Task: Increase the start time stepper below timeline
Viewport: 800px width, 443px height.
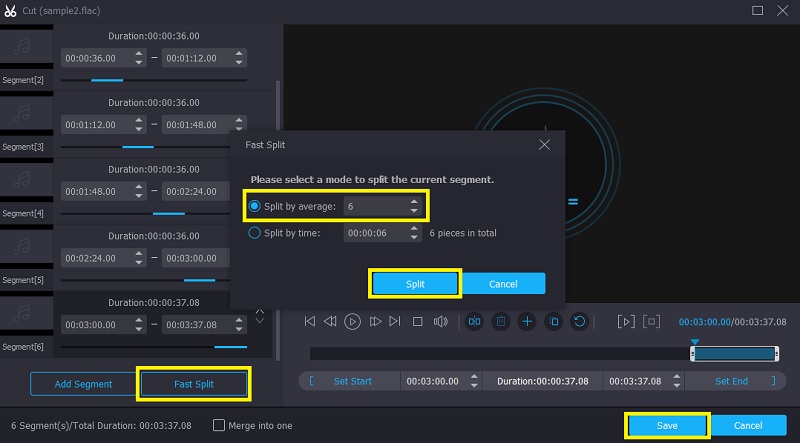Action: point(474,377)
